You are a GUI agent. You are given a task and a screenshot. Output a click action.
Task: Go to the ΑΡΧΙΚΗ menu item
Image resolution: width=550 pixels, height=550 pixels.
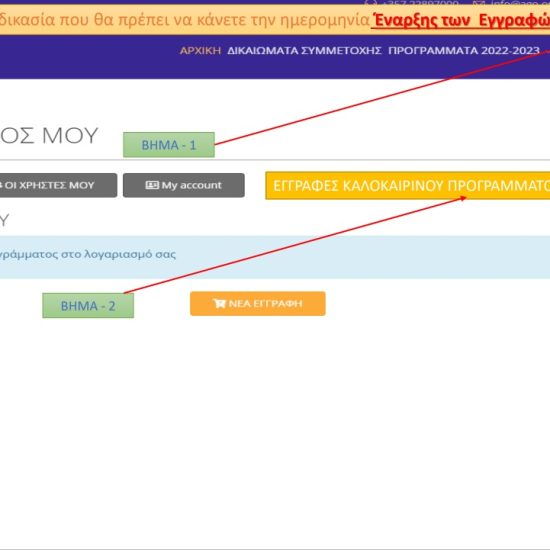[x=200, y=51]
